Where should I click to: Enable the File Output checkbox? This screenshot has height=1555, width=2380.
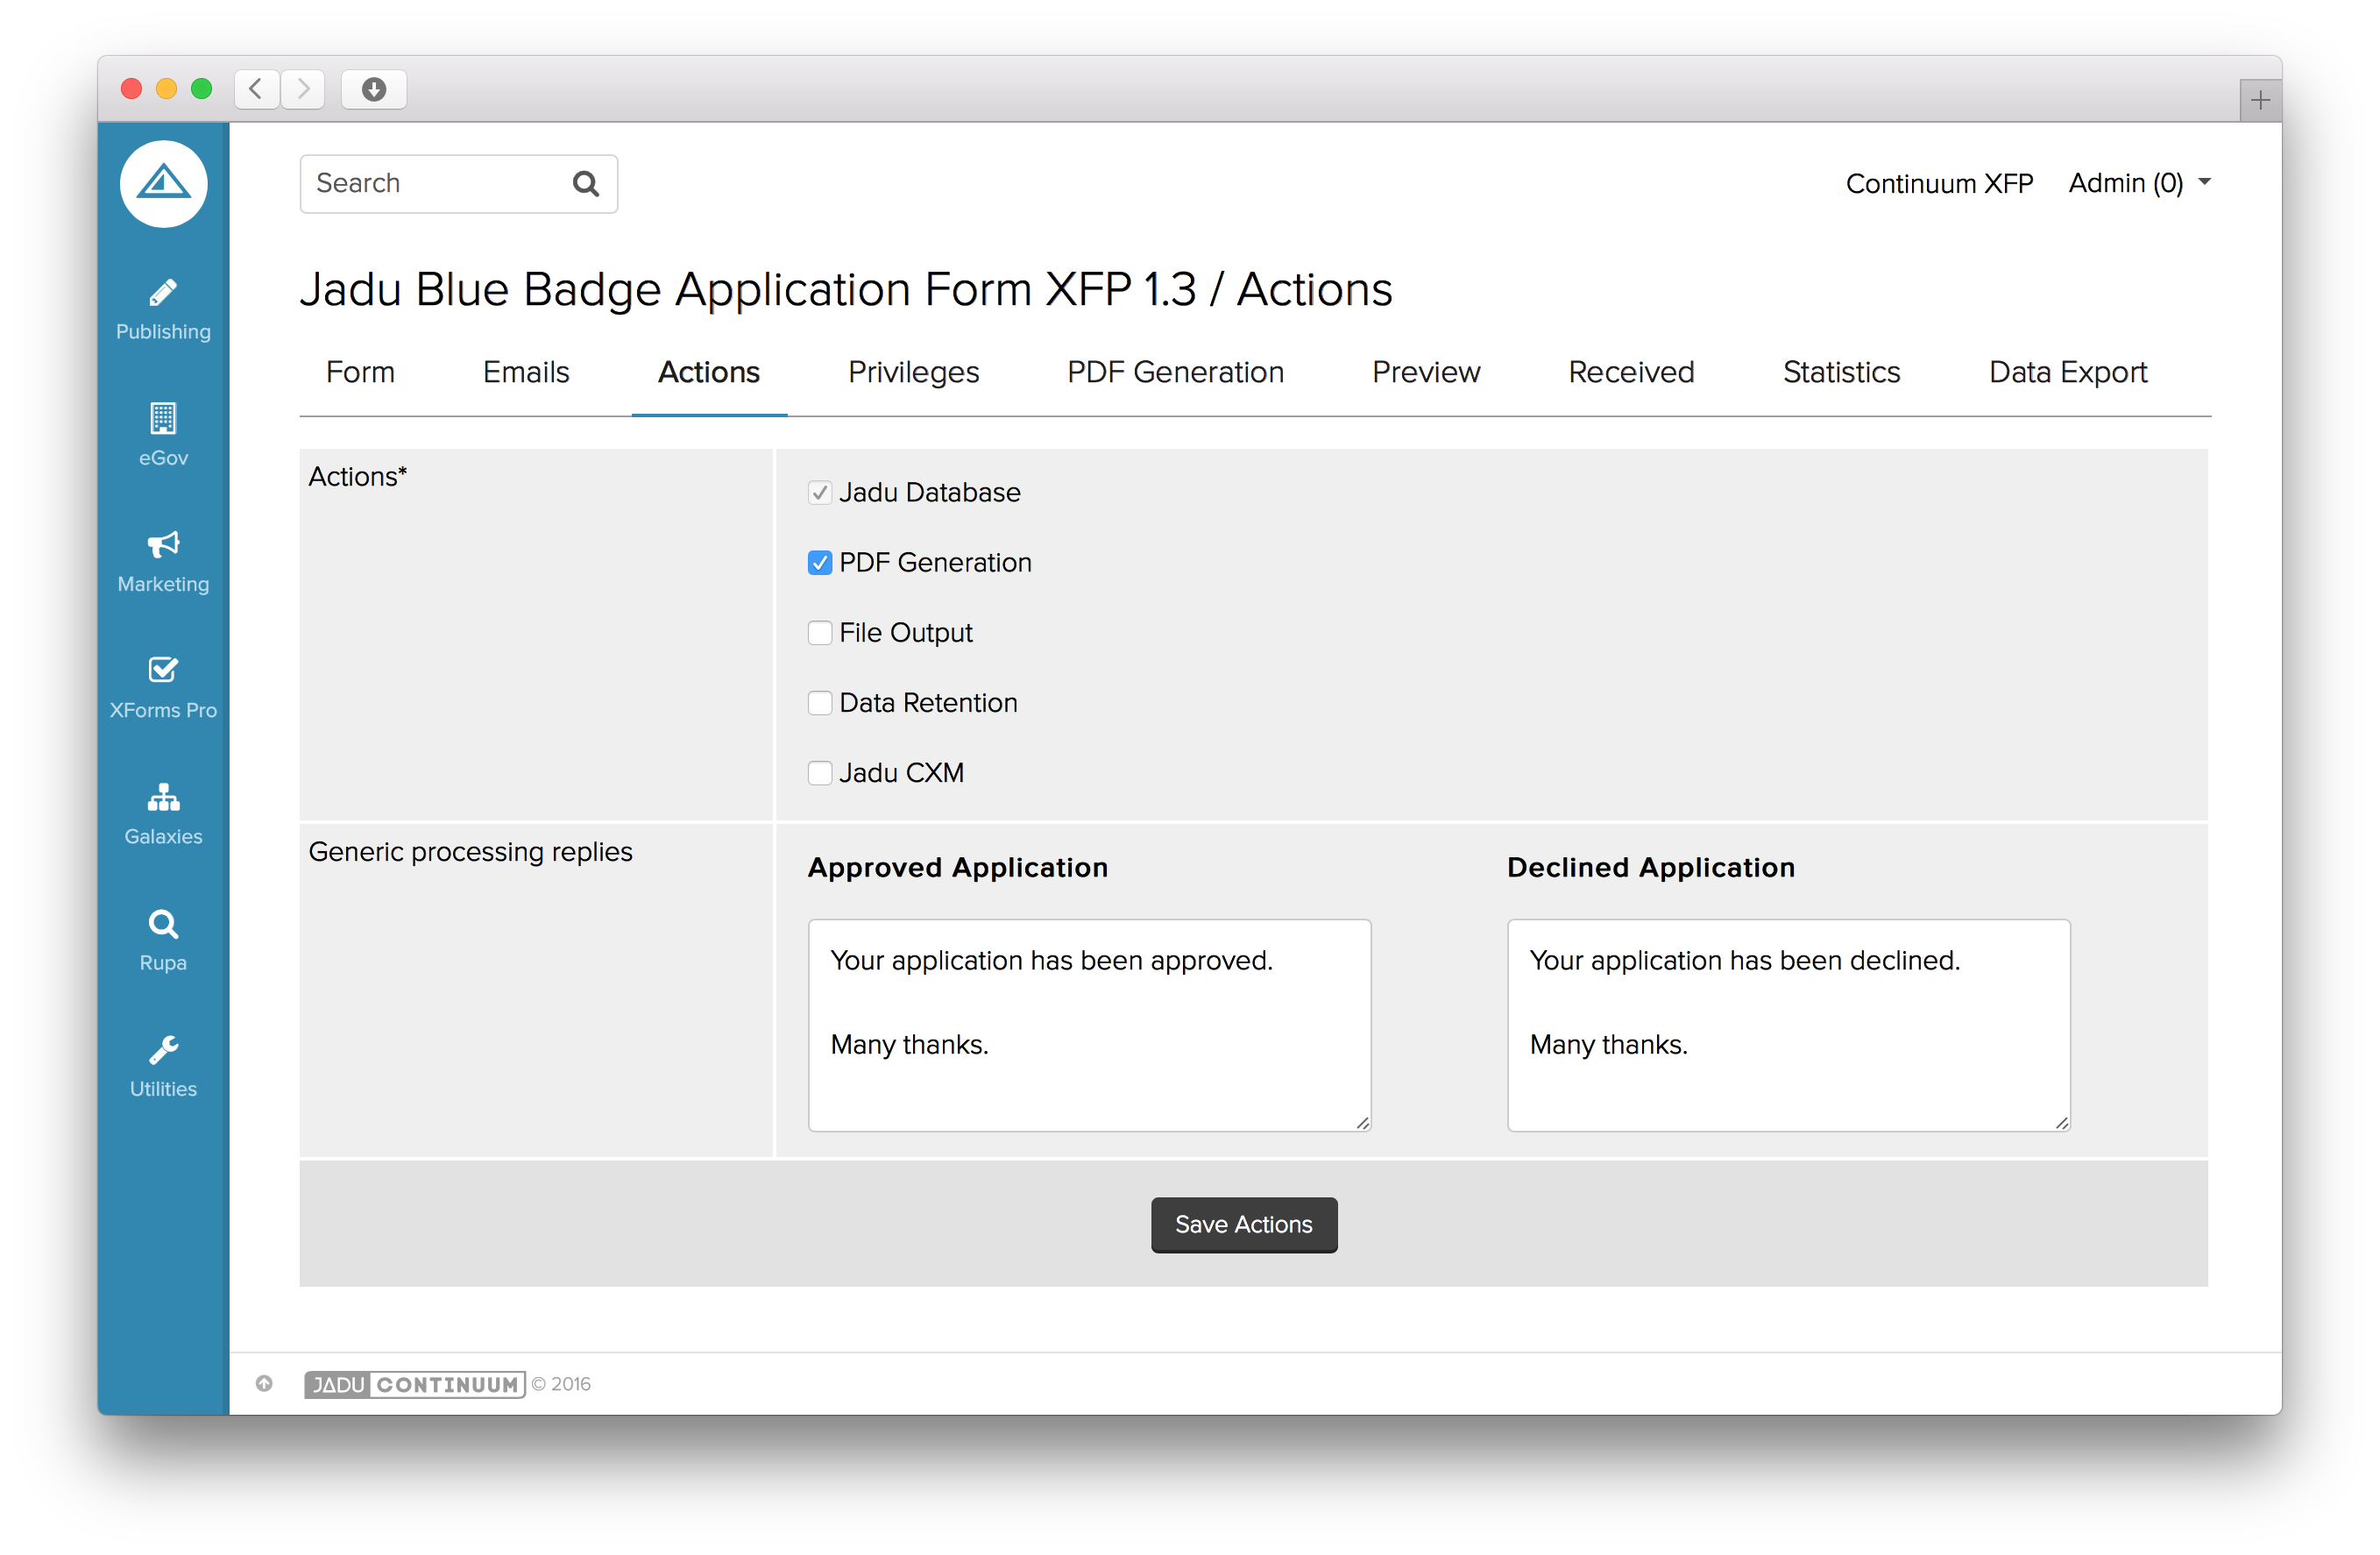click(820, 633)
